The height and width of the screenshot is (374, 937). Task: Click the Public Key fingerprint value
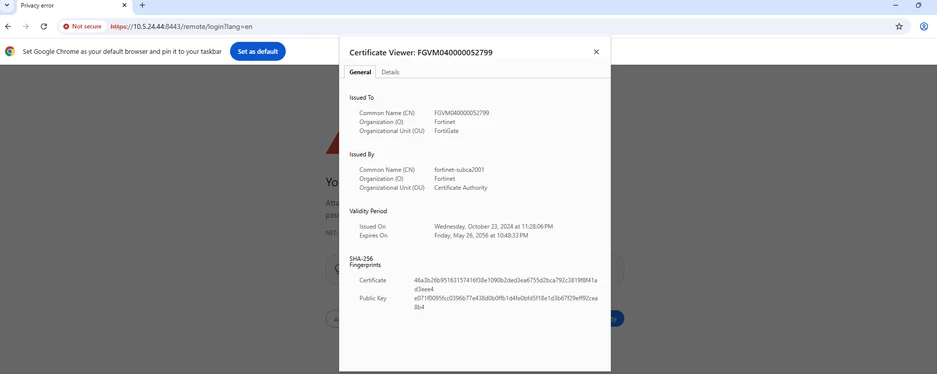click(x=506, y=302)
